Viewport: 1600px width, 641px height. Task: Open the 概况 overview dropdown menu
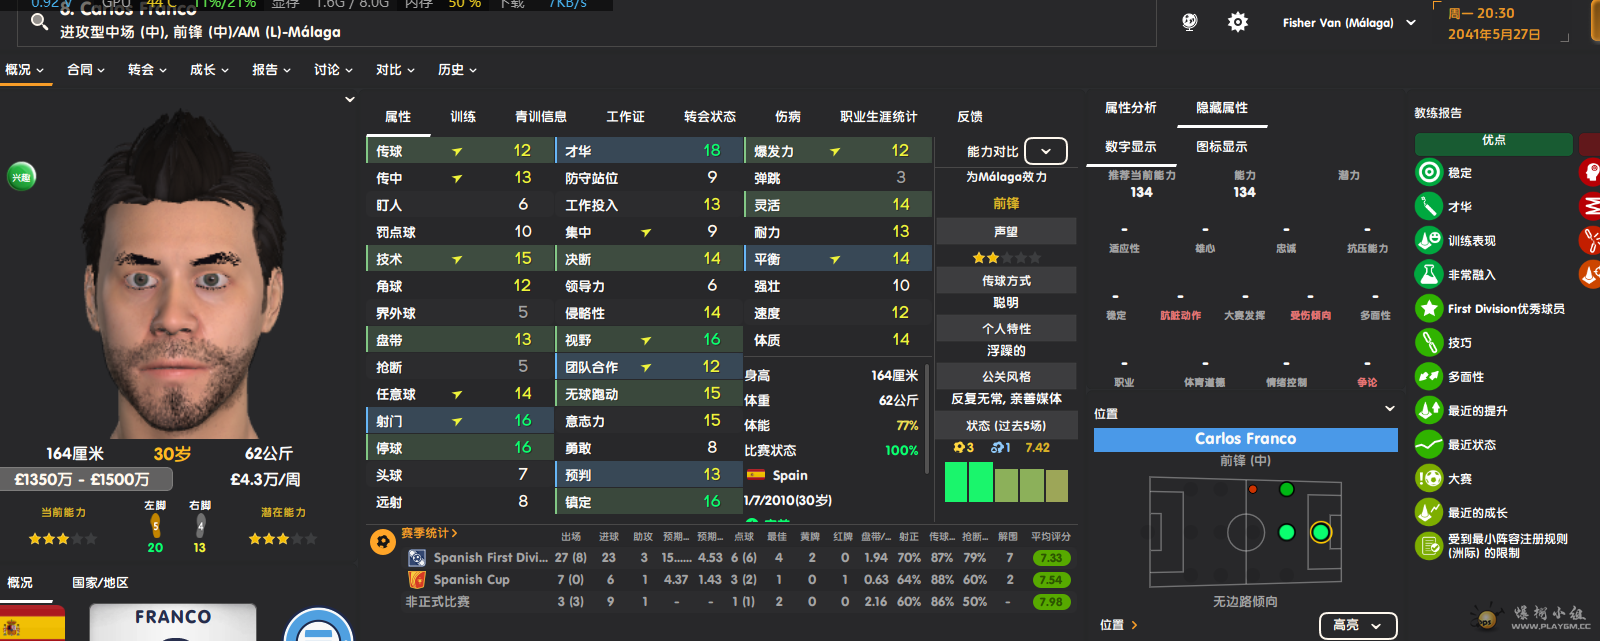point(25,70)
